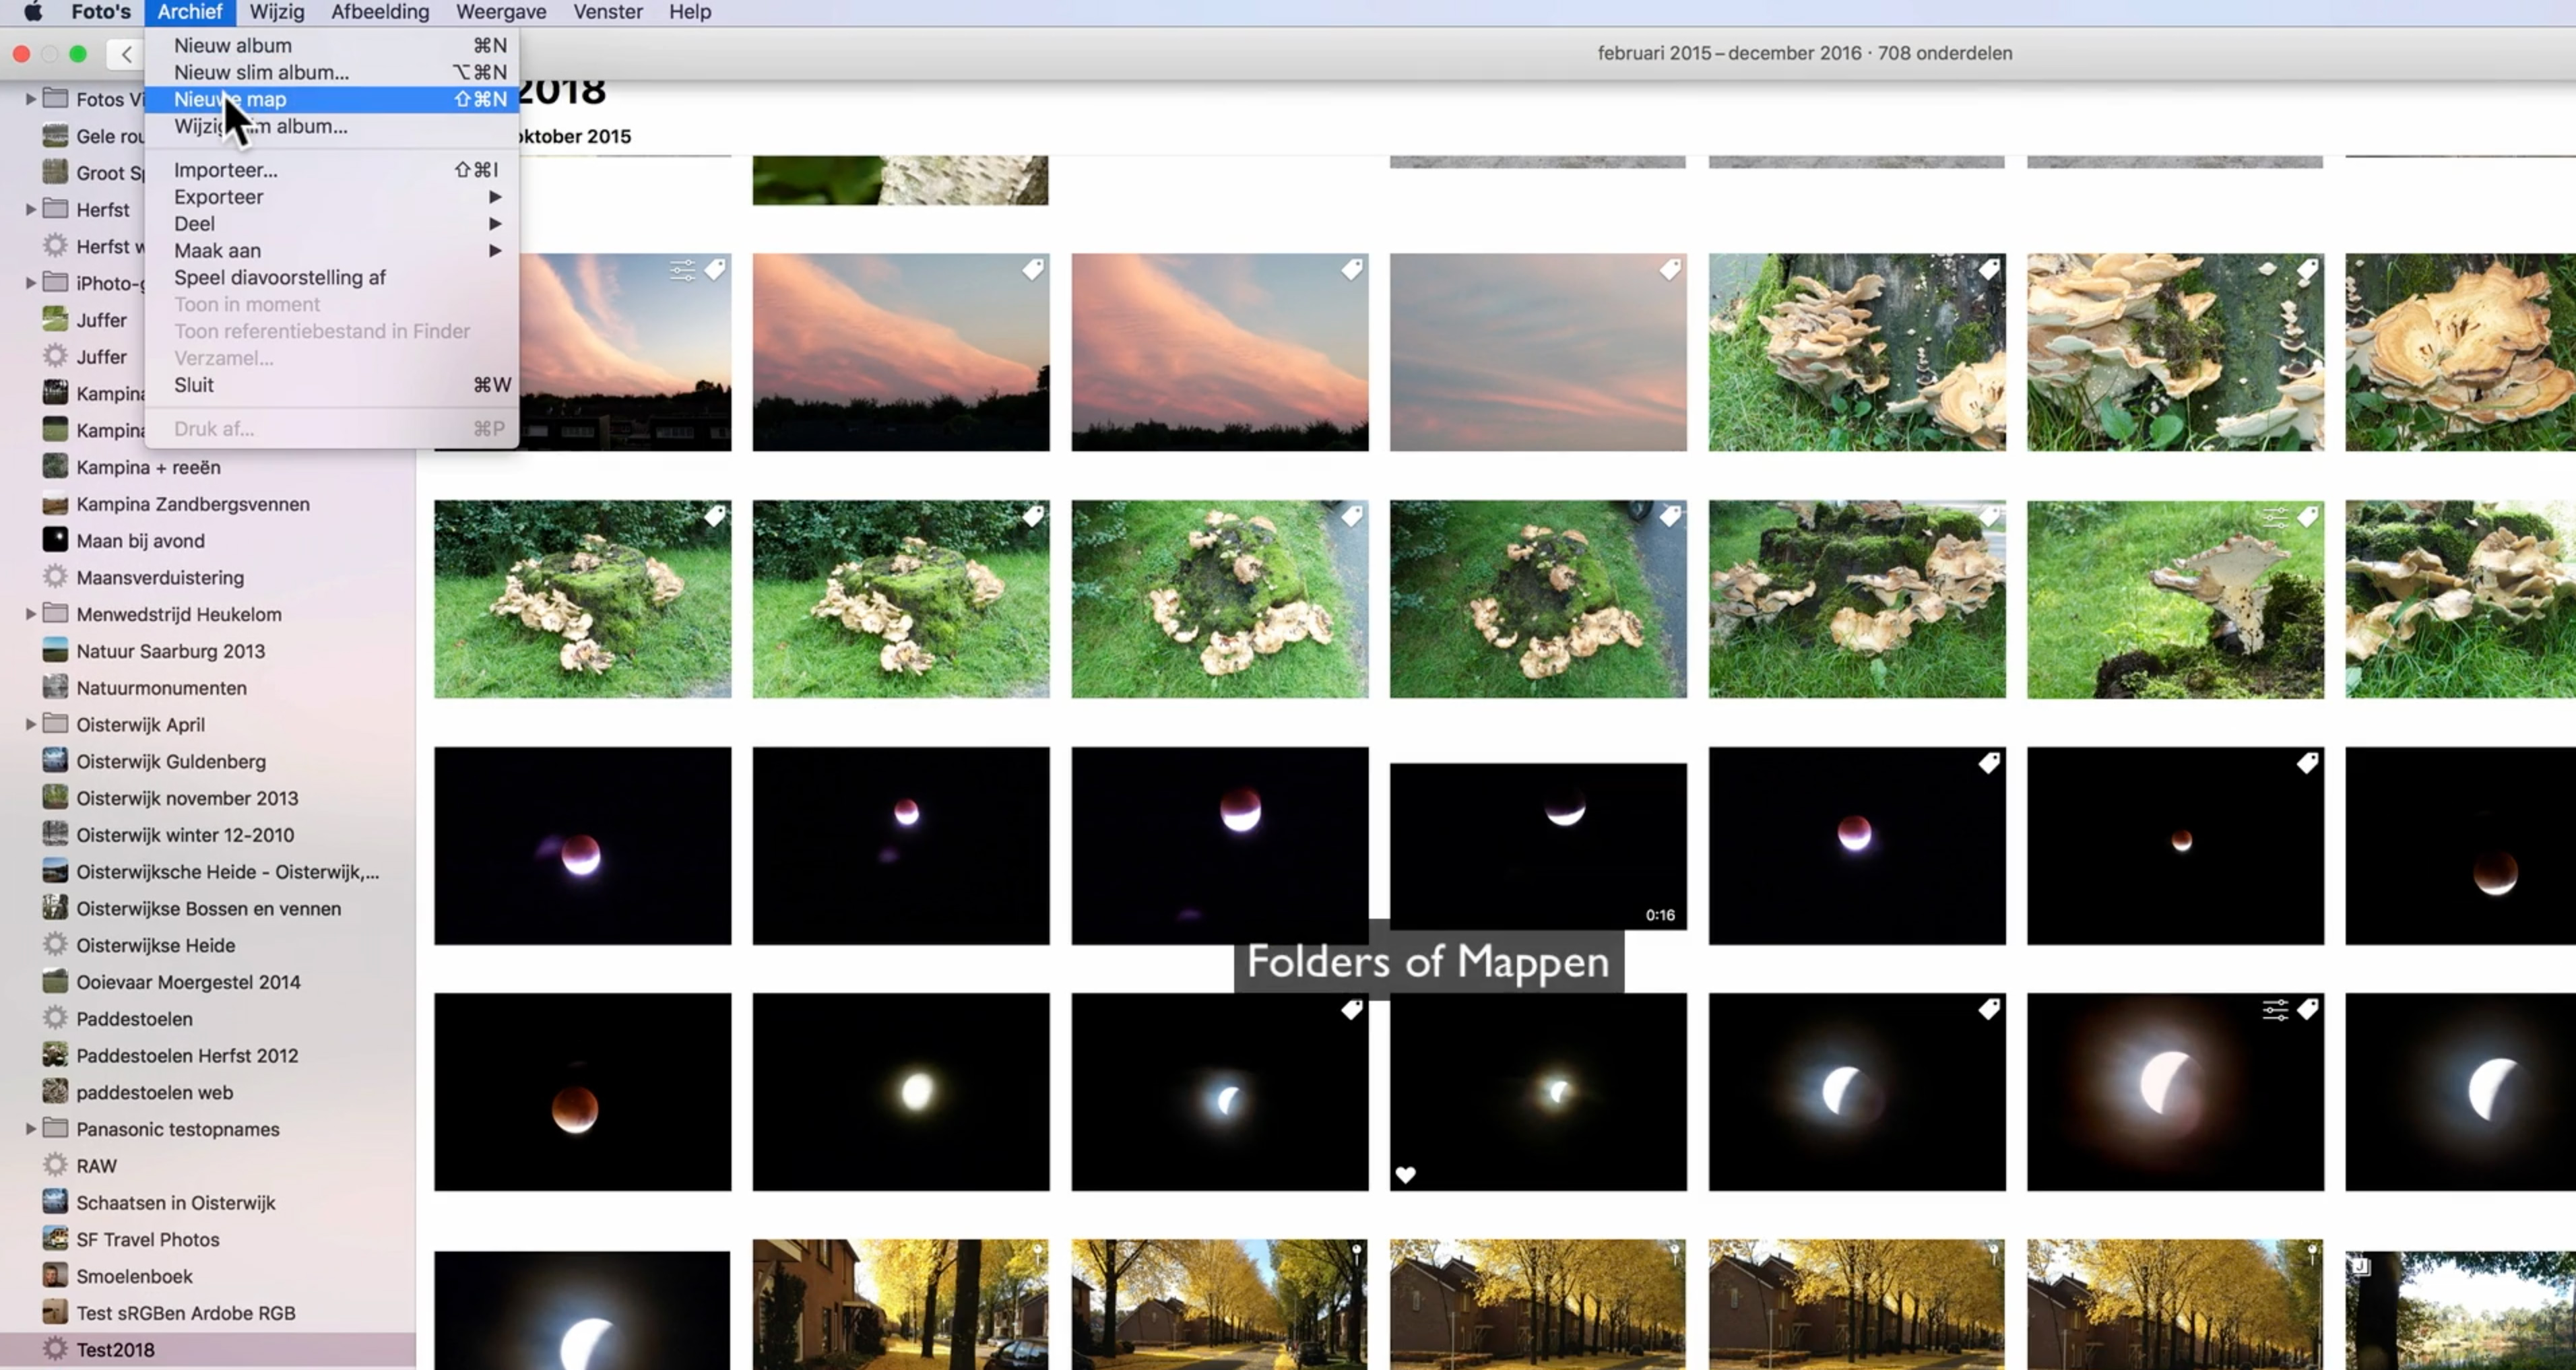
Task: Expand the iPhoto folder in sidebar
Action: 30,283
